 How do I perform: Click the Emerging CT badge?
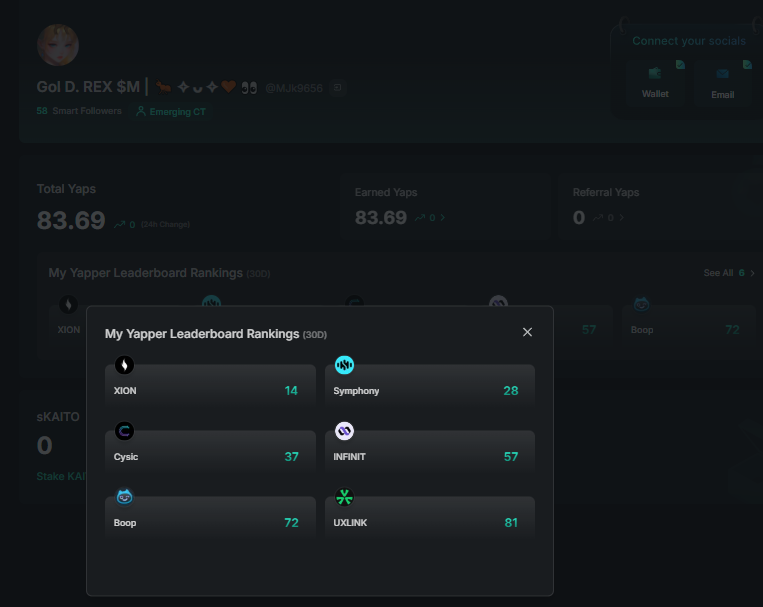pos(171,111)
